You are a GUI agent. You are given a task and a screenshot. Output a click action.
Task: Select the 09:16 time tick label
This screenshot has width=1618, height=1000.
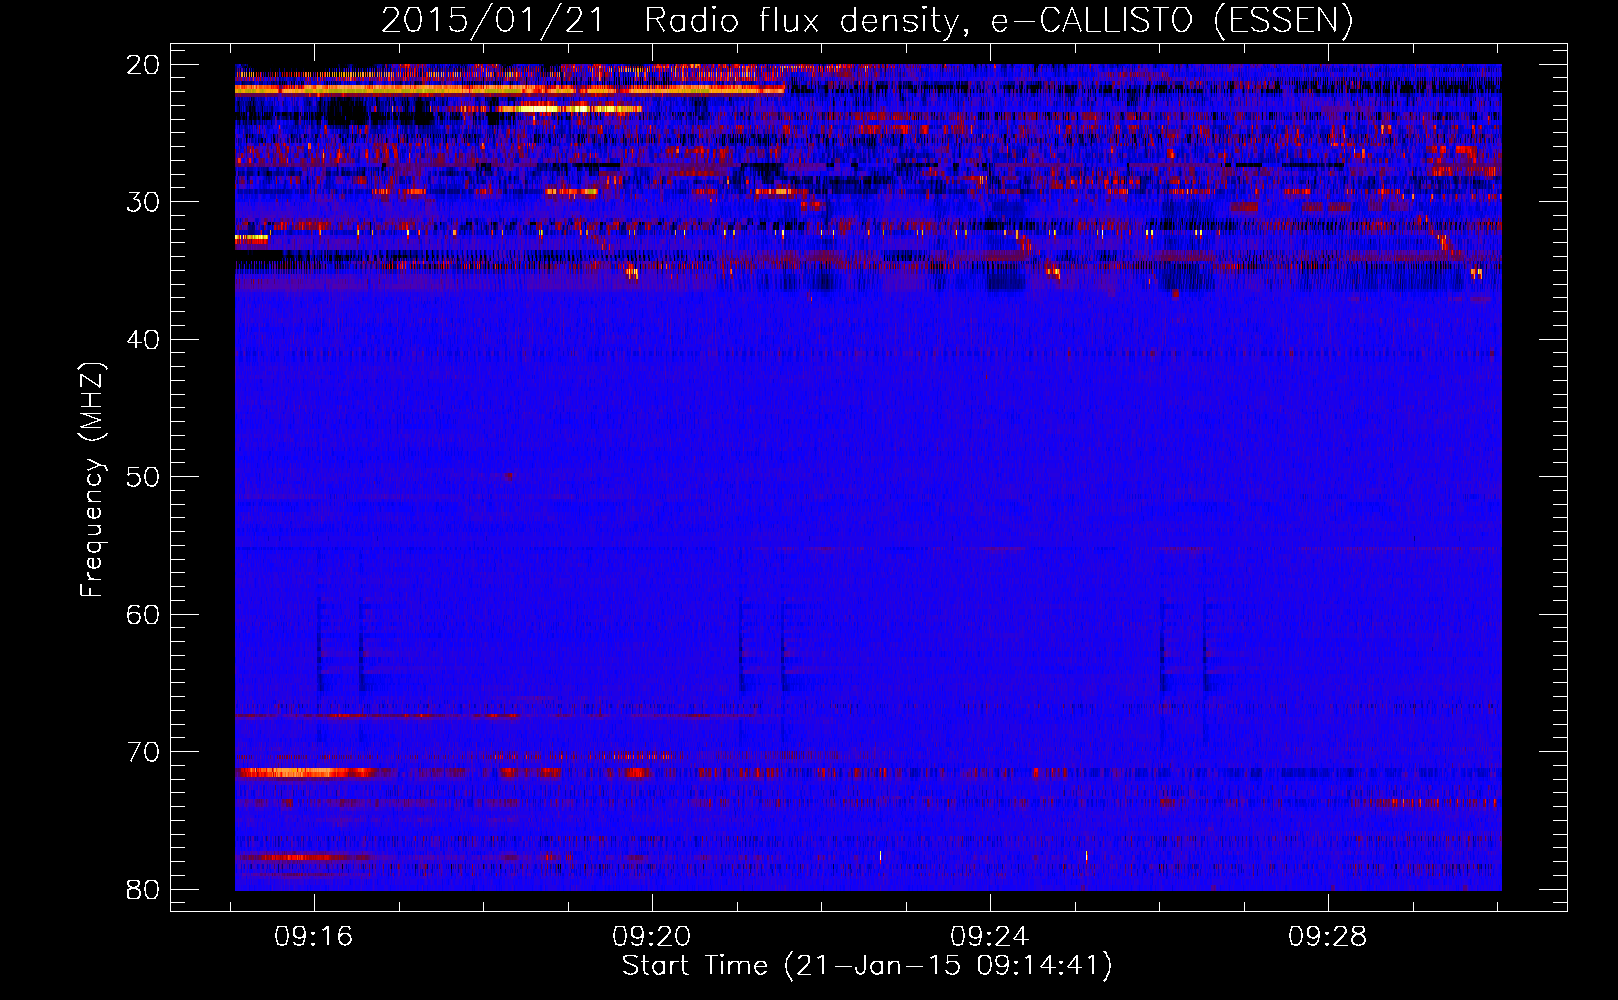pos(314,937)
